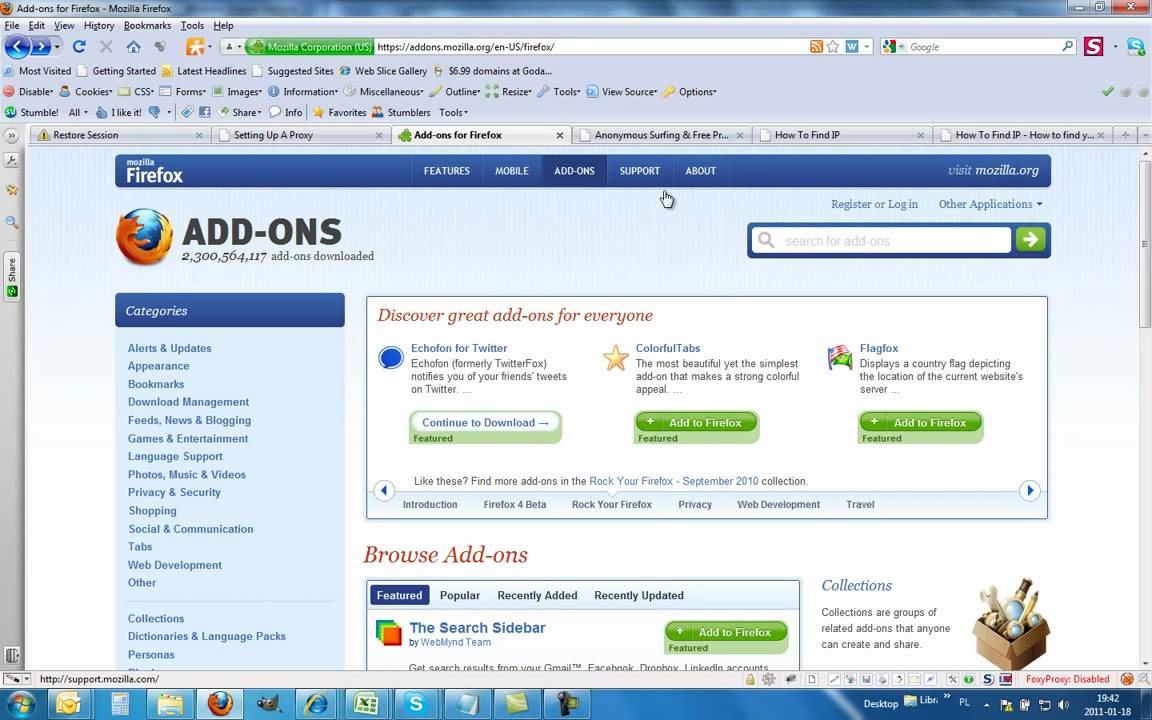
Task: Click the sidebar magnifier icon
Action: click(12, 222)
